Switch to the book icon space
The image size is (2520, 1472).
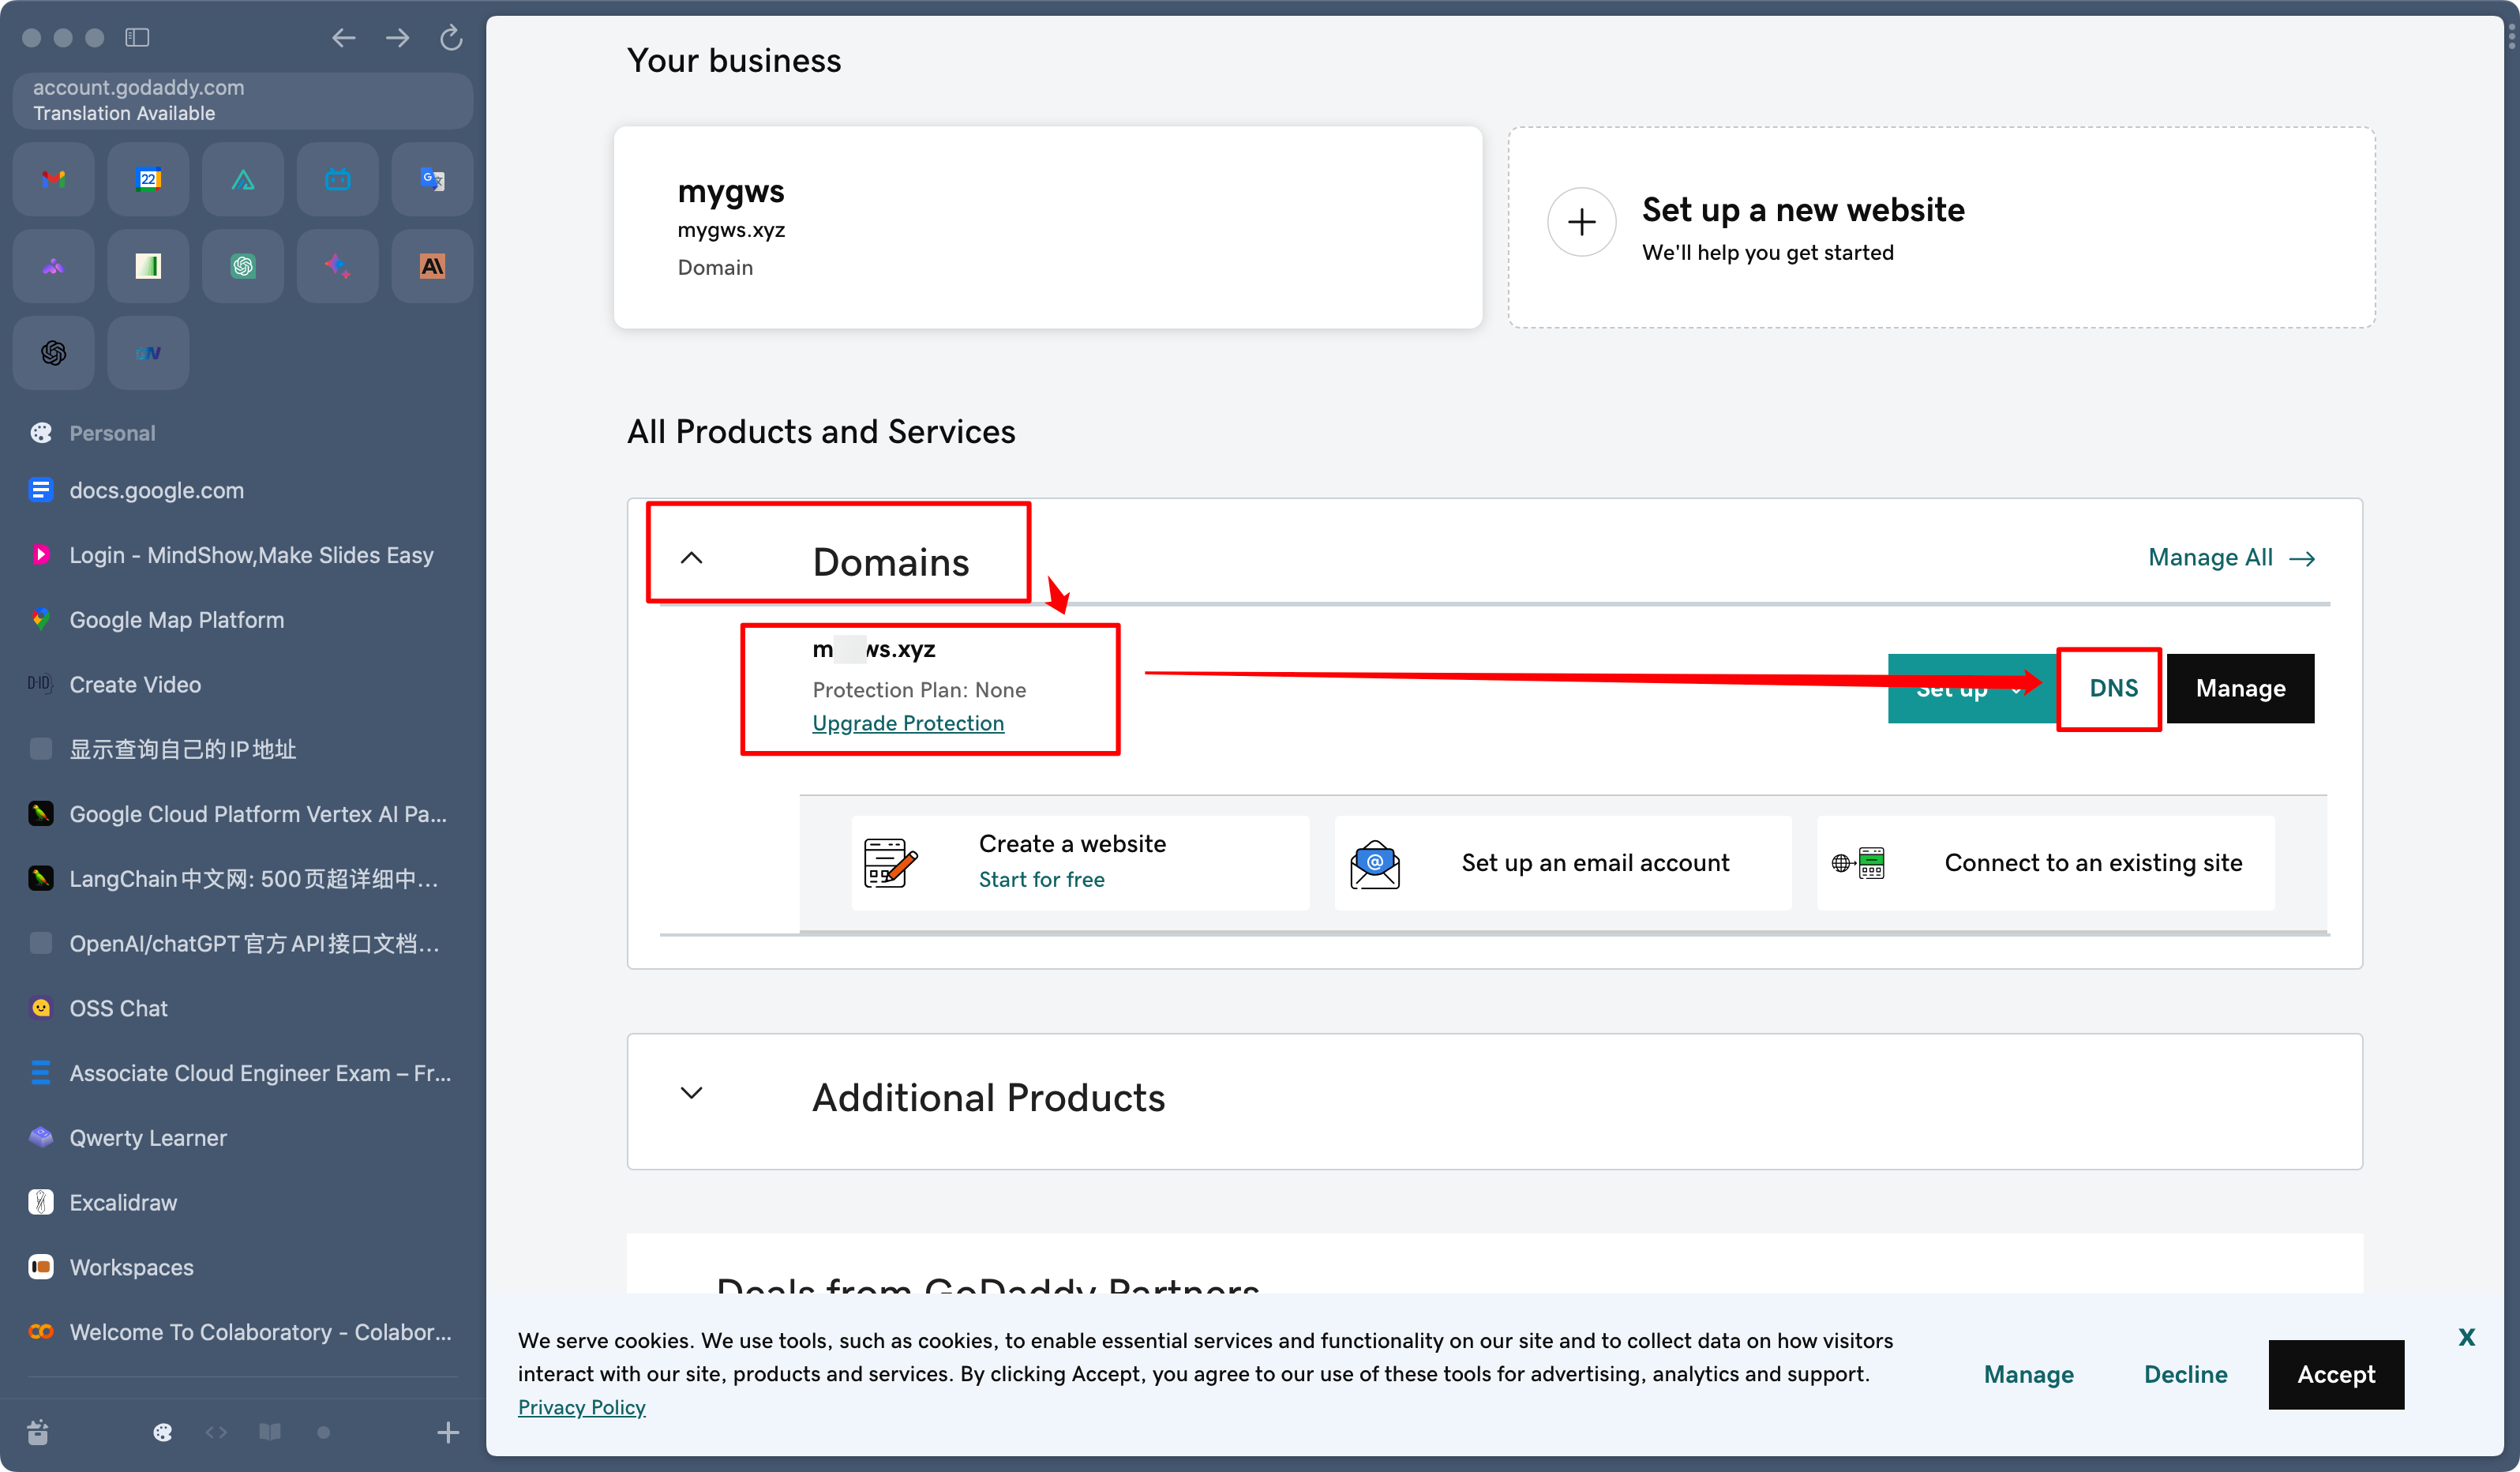(x=269, y=1432)
